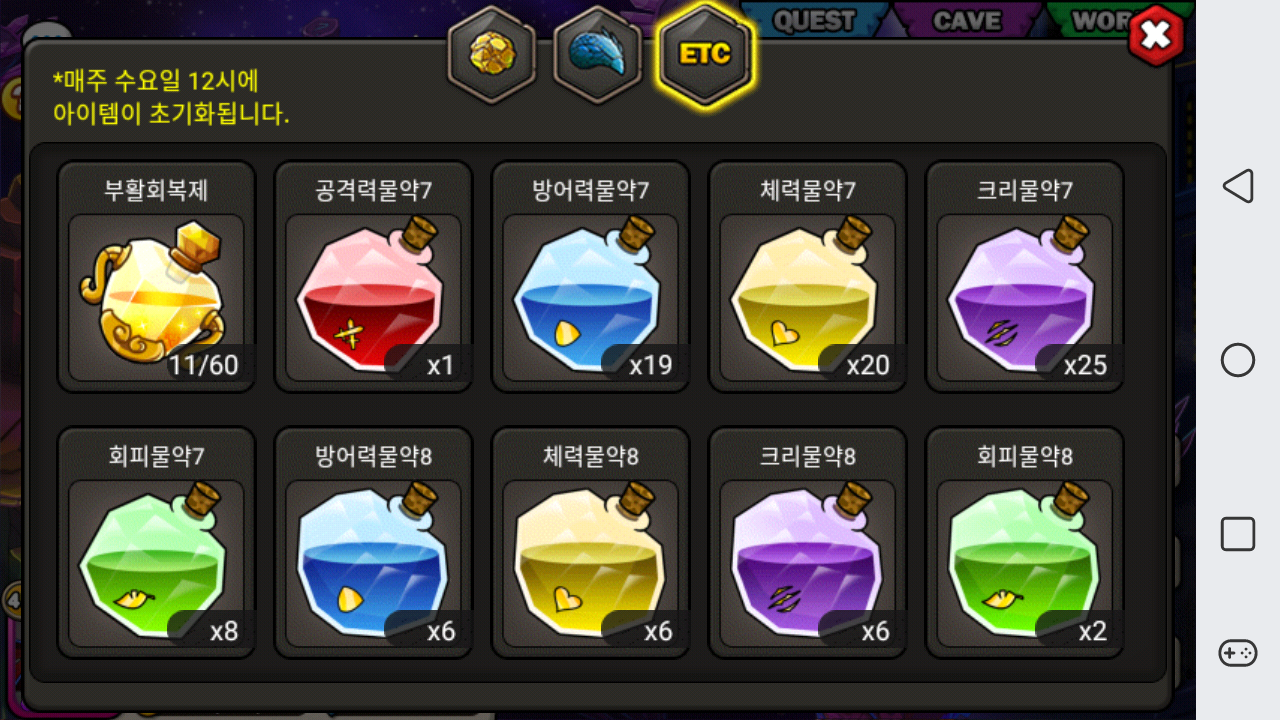
Task: Open the CAVE menu
Action: pyautogui.click(x=967, y=20)
